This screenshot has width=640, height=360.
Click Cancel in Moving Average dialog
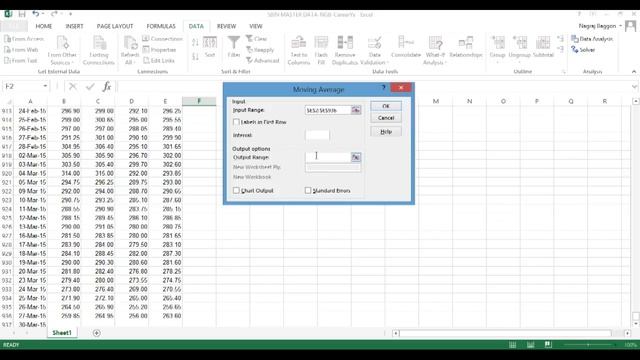[x=386, y=118]
